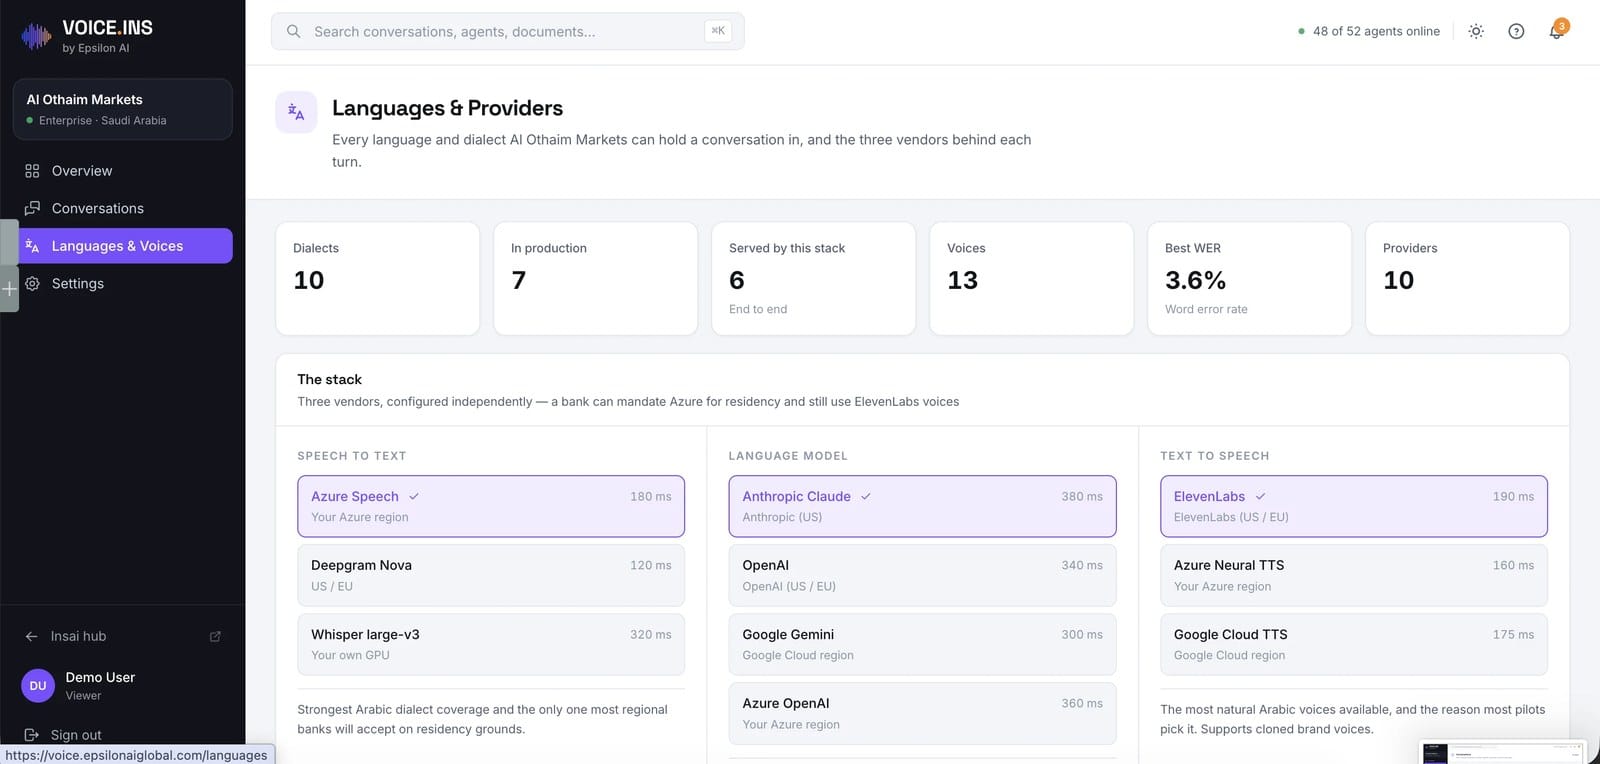Viewport: 1600px width, 764px height.
Task: Click the Voices stat card
Action: (1032, 278)
